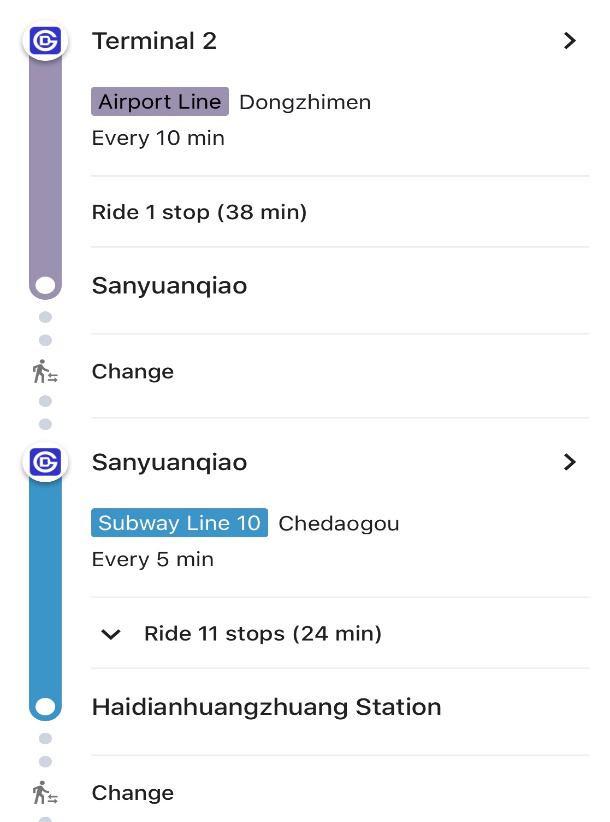The height and width of the screenshot is (822, 610).
Task: Tap the white stop marker at Sanyuanqiao
Action: [45, 286]
